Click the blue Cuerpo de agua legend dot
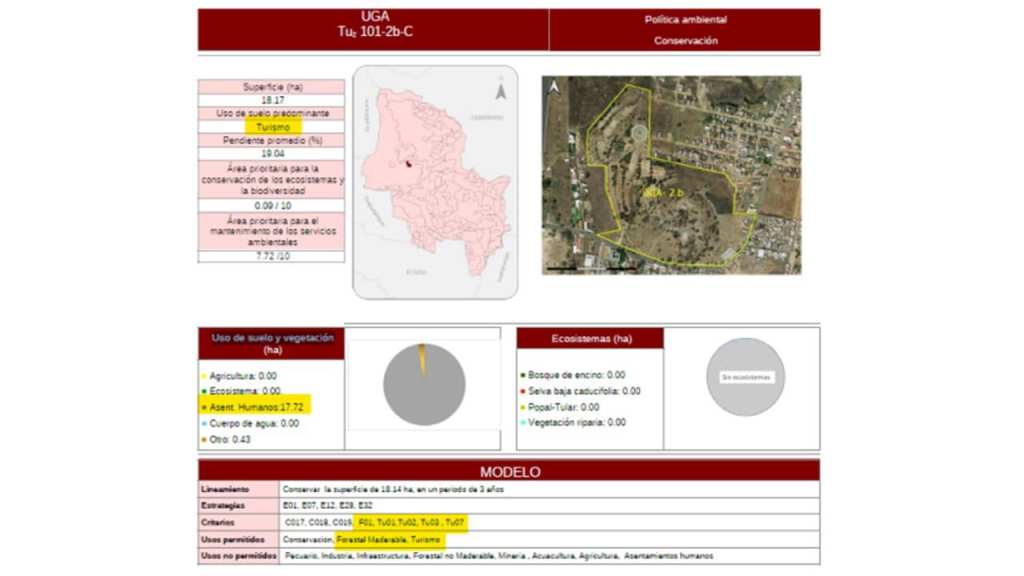This screenshot has height=576, width=1024. coord(202,423)
